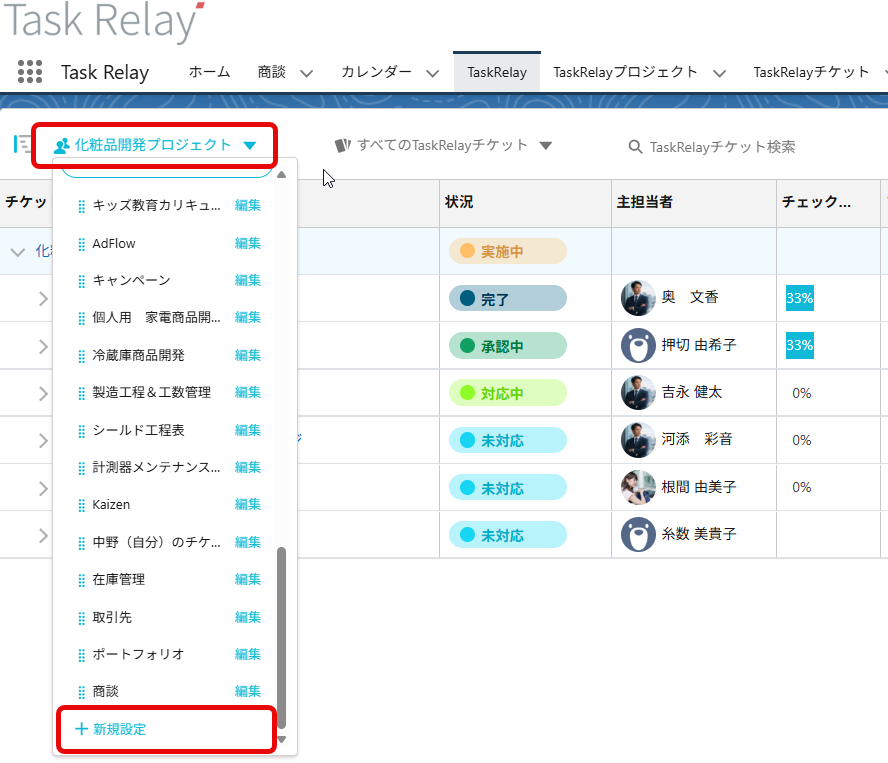Screen dimensions: 888x763
Task: Click the TaskRelayチケット検索 search field
Action: tap(722, 147)
